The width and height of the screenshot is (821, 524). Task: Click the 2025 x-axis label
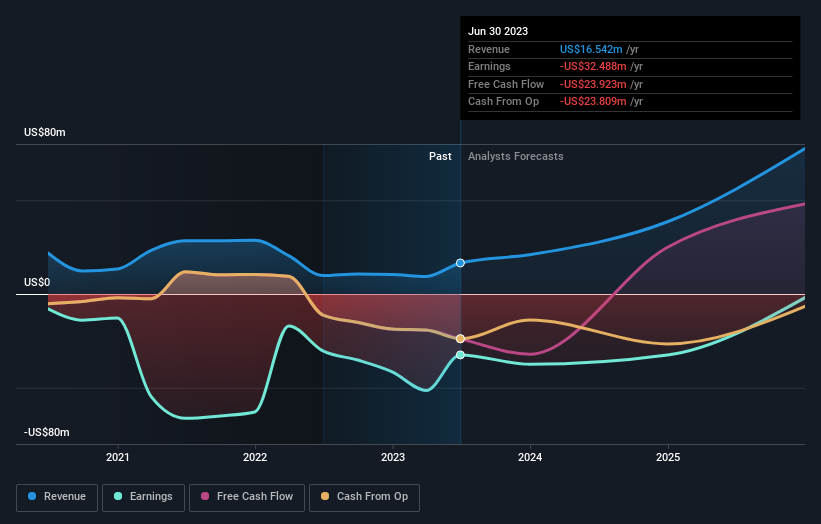[x=668, y=458]
